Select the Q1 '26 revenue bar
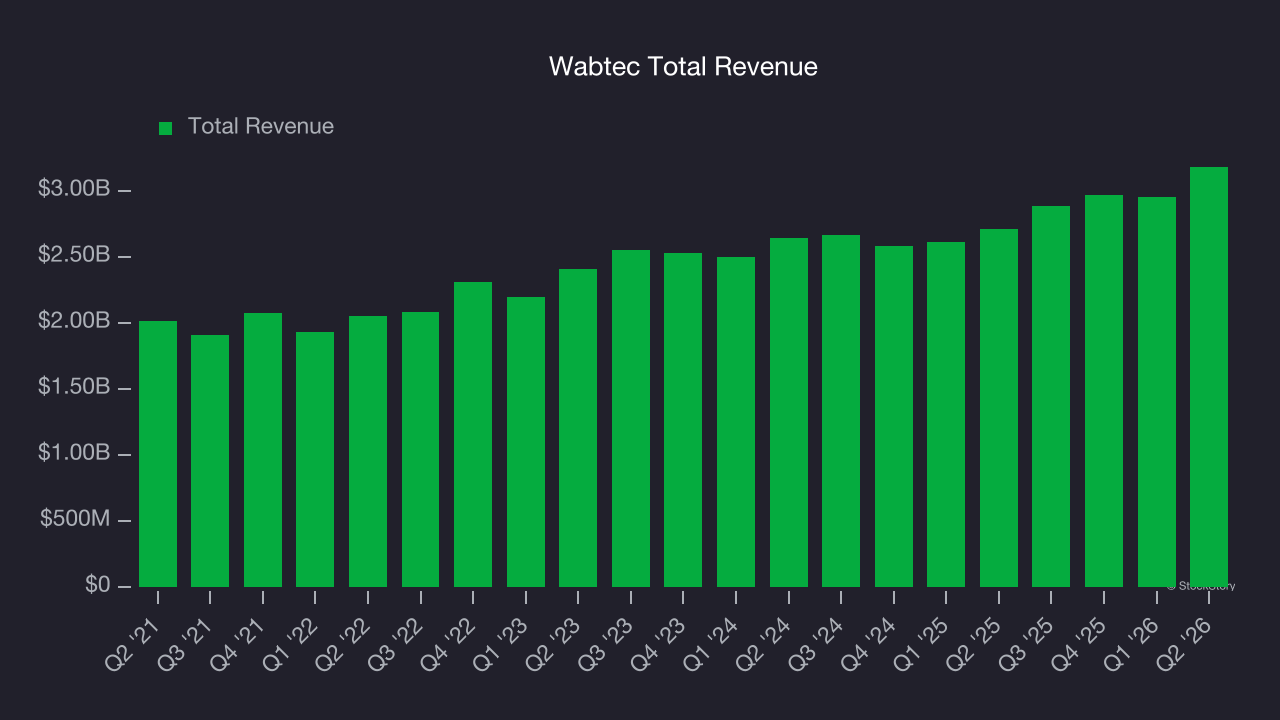Image resolution: width=1280 pixels, height=720 pixels. coord(1157,392)
